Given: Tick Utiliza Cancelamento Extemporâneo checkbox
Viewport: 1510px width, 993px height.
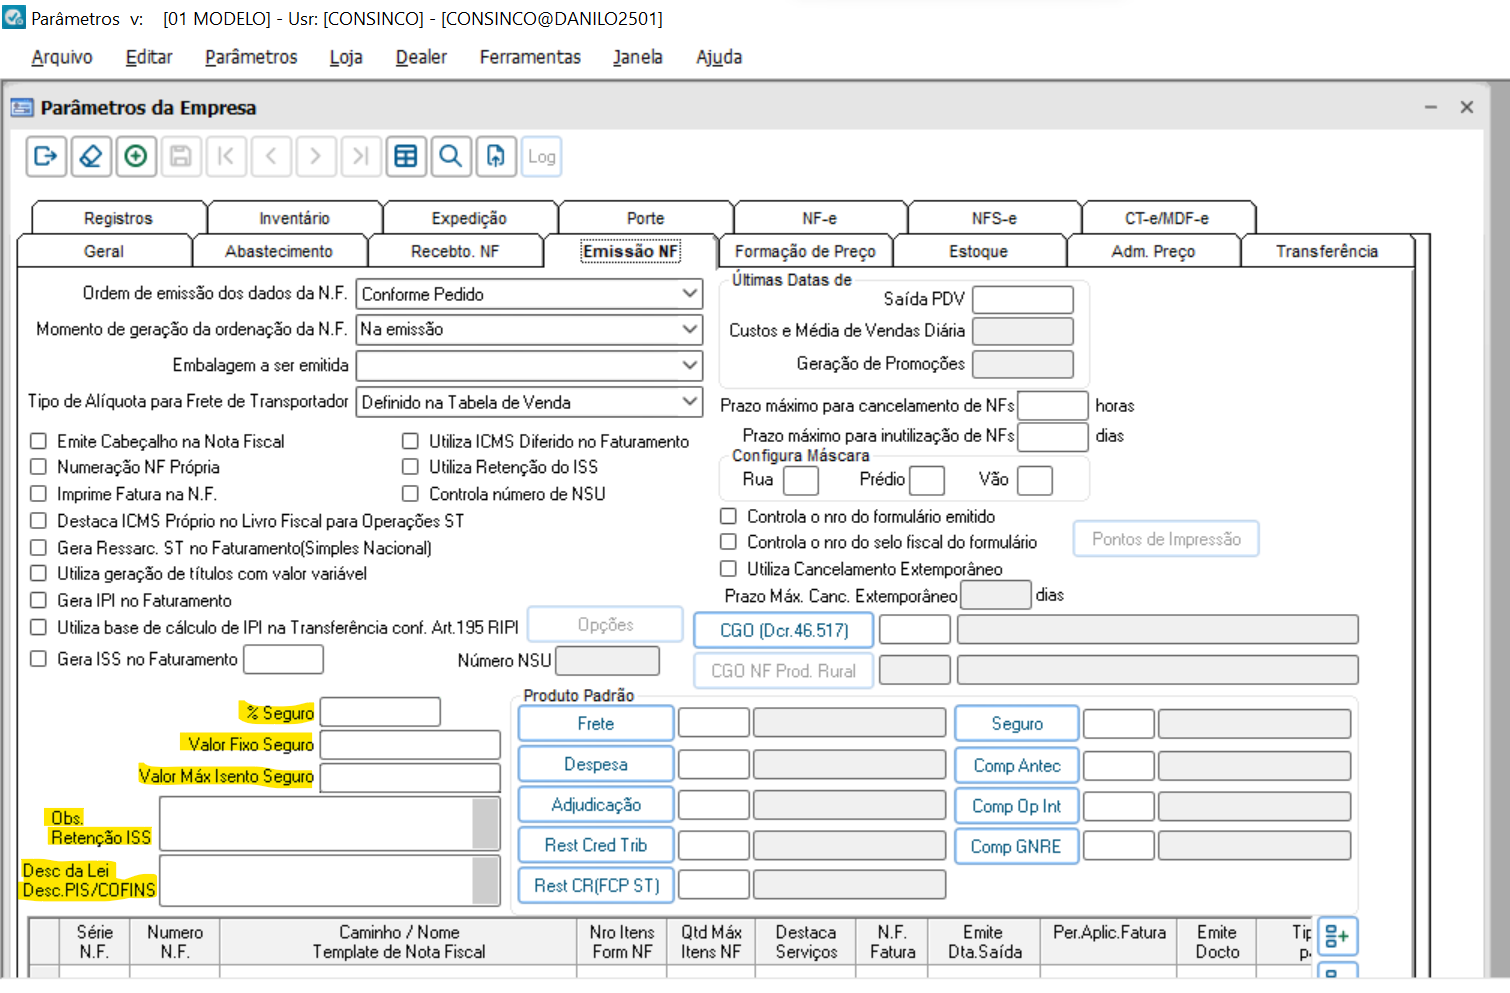Looking at the screenshot, I should tap(729, 569).
